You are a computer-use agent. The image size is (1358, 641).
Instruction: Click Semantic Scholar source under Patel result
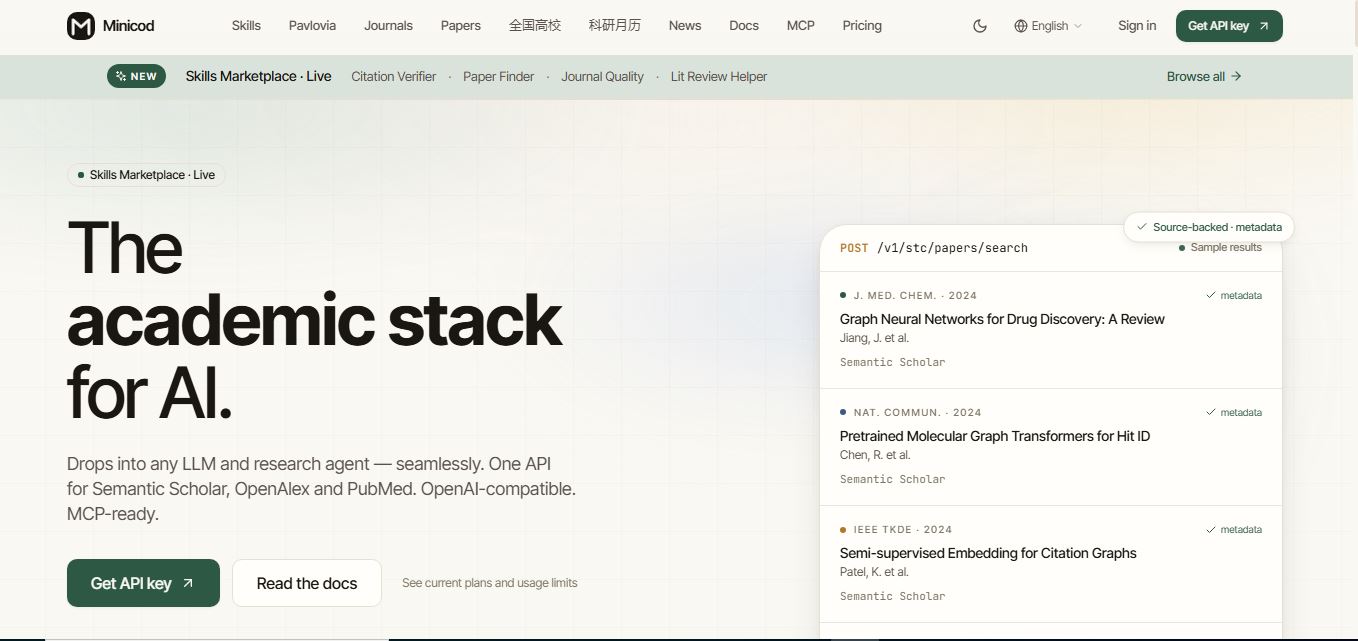click(892, 596)
